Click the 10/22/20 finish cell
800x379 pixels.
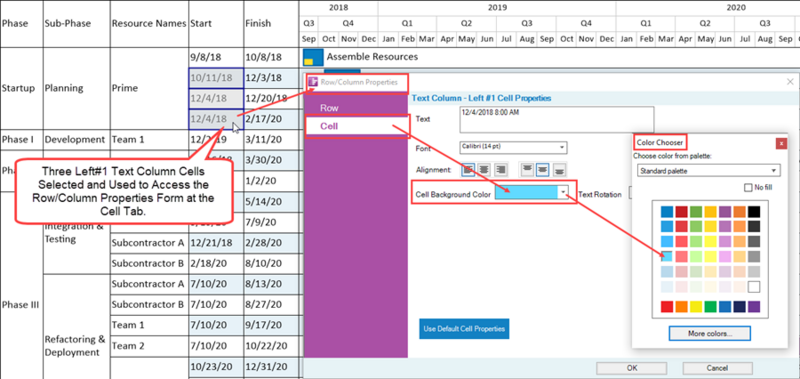(x=271, y=346)
